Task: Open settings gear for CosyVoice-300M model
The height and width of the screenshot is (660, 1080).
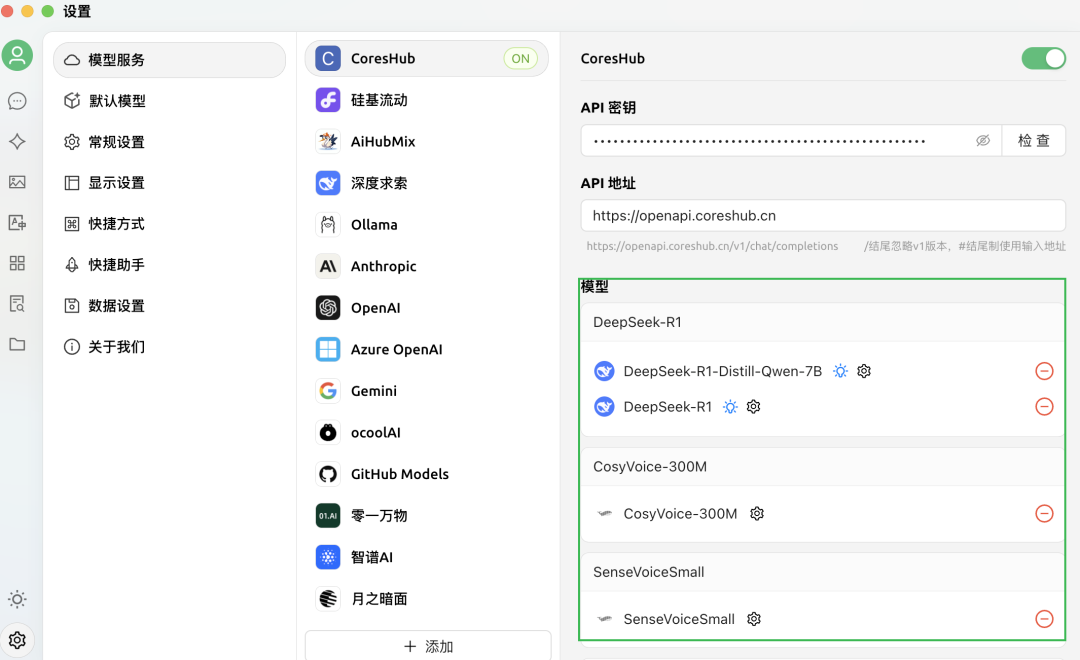Action: [x=757, y=513]
